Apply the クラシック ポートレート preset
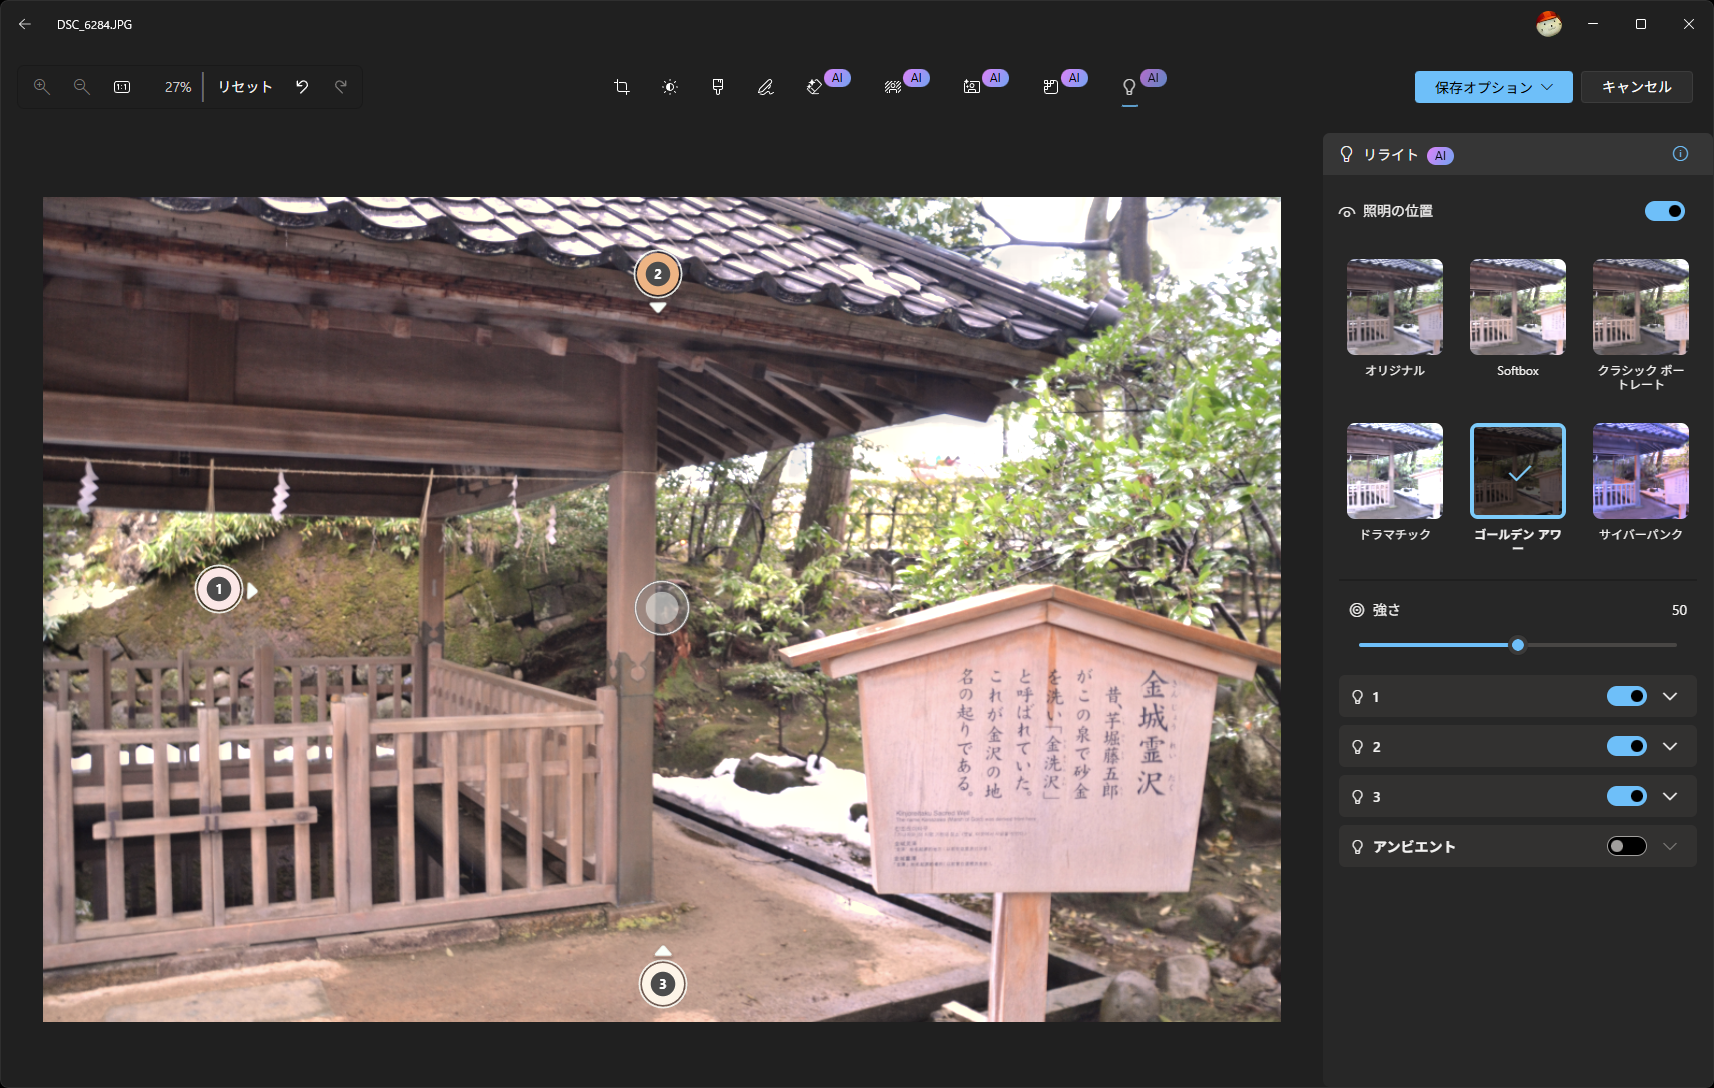The width and height of the screenshot is (1714, 1088). pyautogui.click(x=1641, y=307)
